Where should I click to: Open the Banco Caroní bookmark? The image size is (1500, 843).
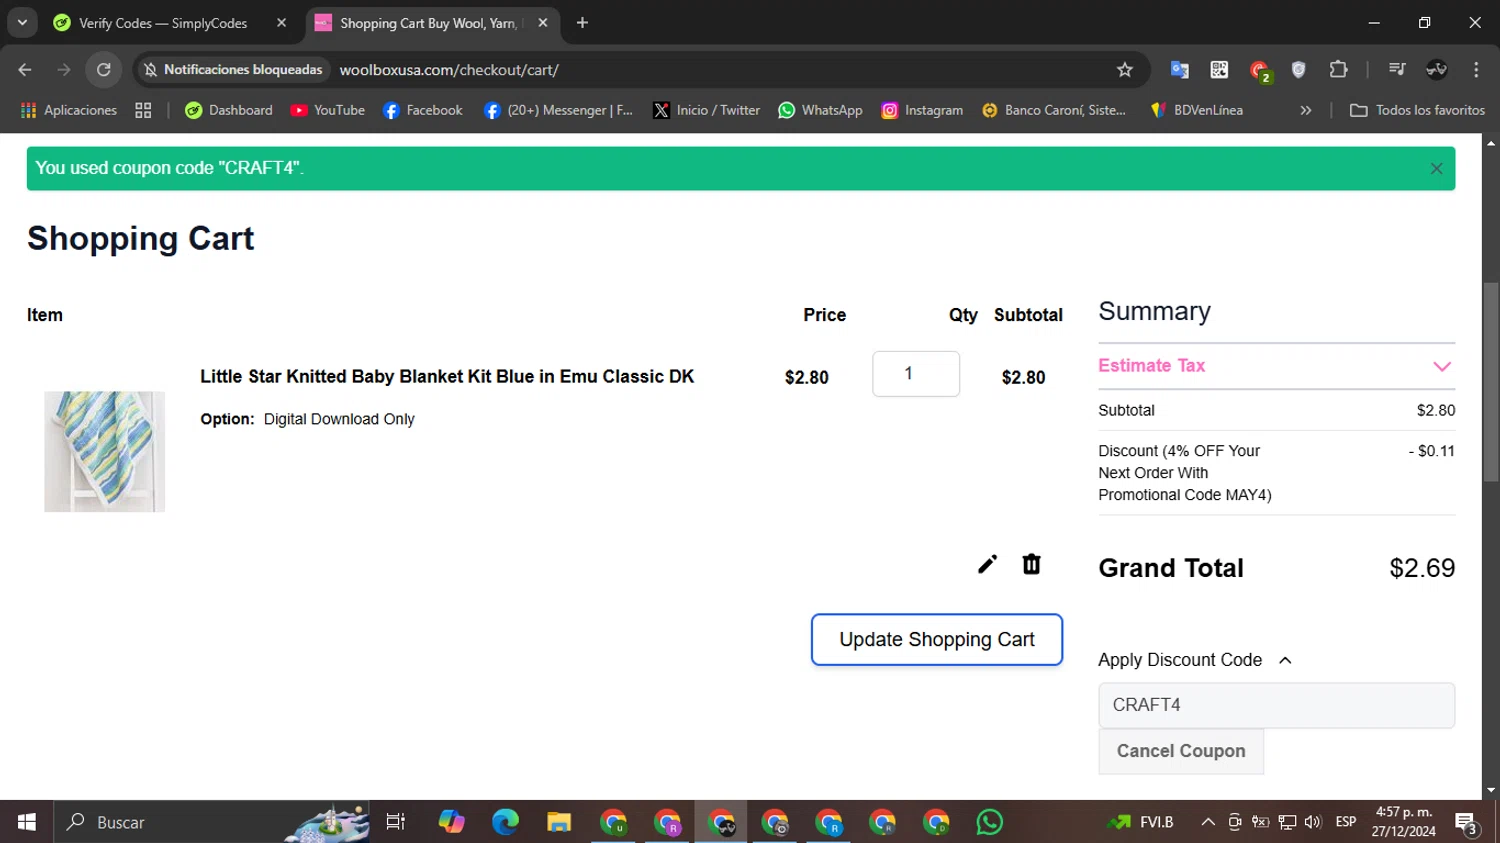tap(1054, 111)
